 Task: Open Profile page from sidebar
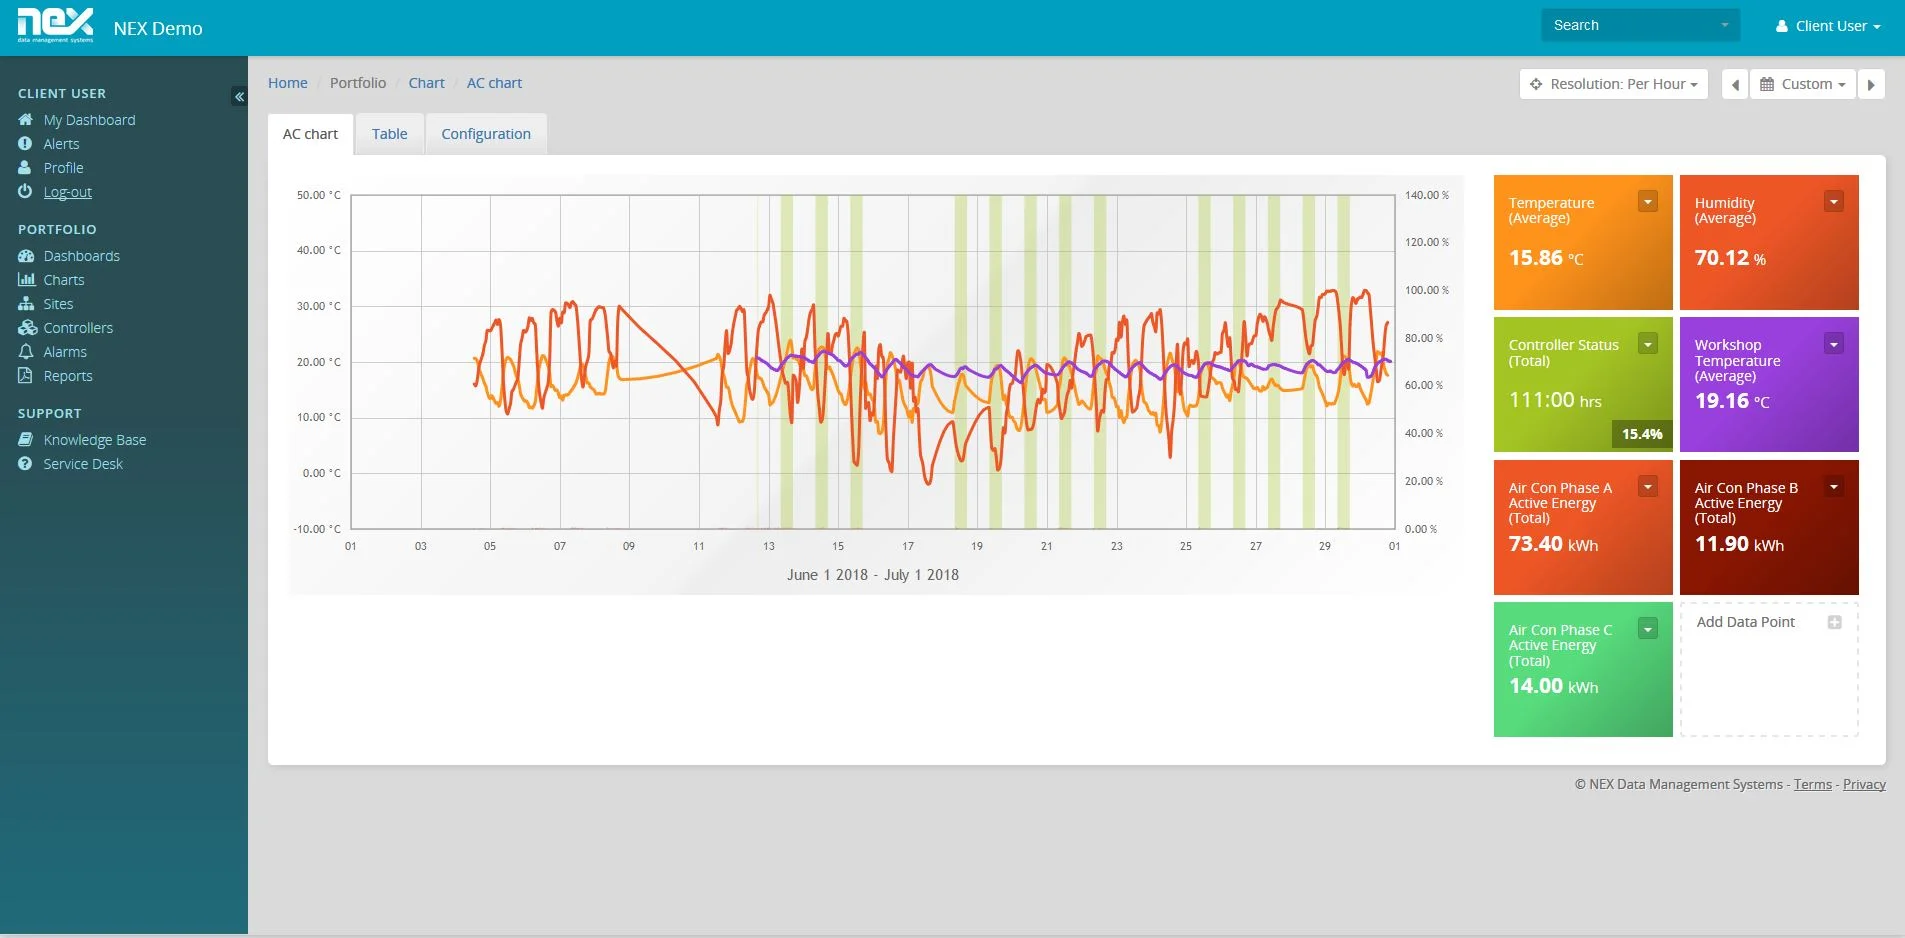coord(63,167)
